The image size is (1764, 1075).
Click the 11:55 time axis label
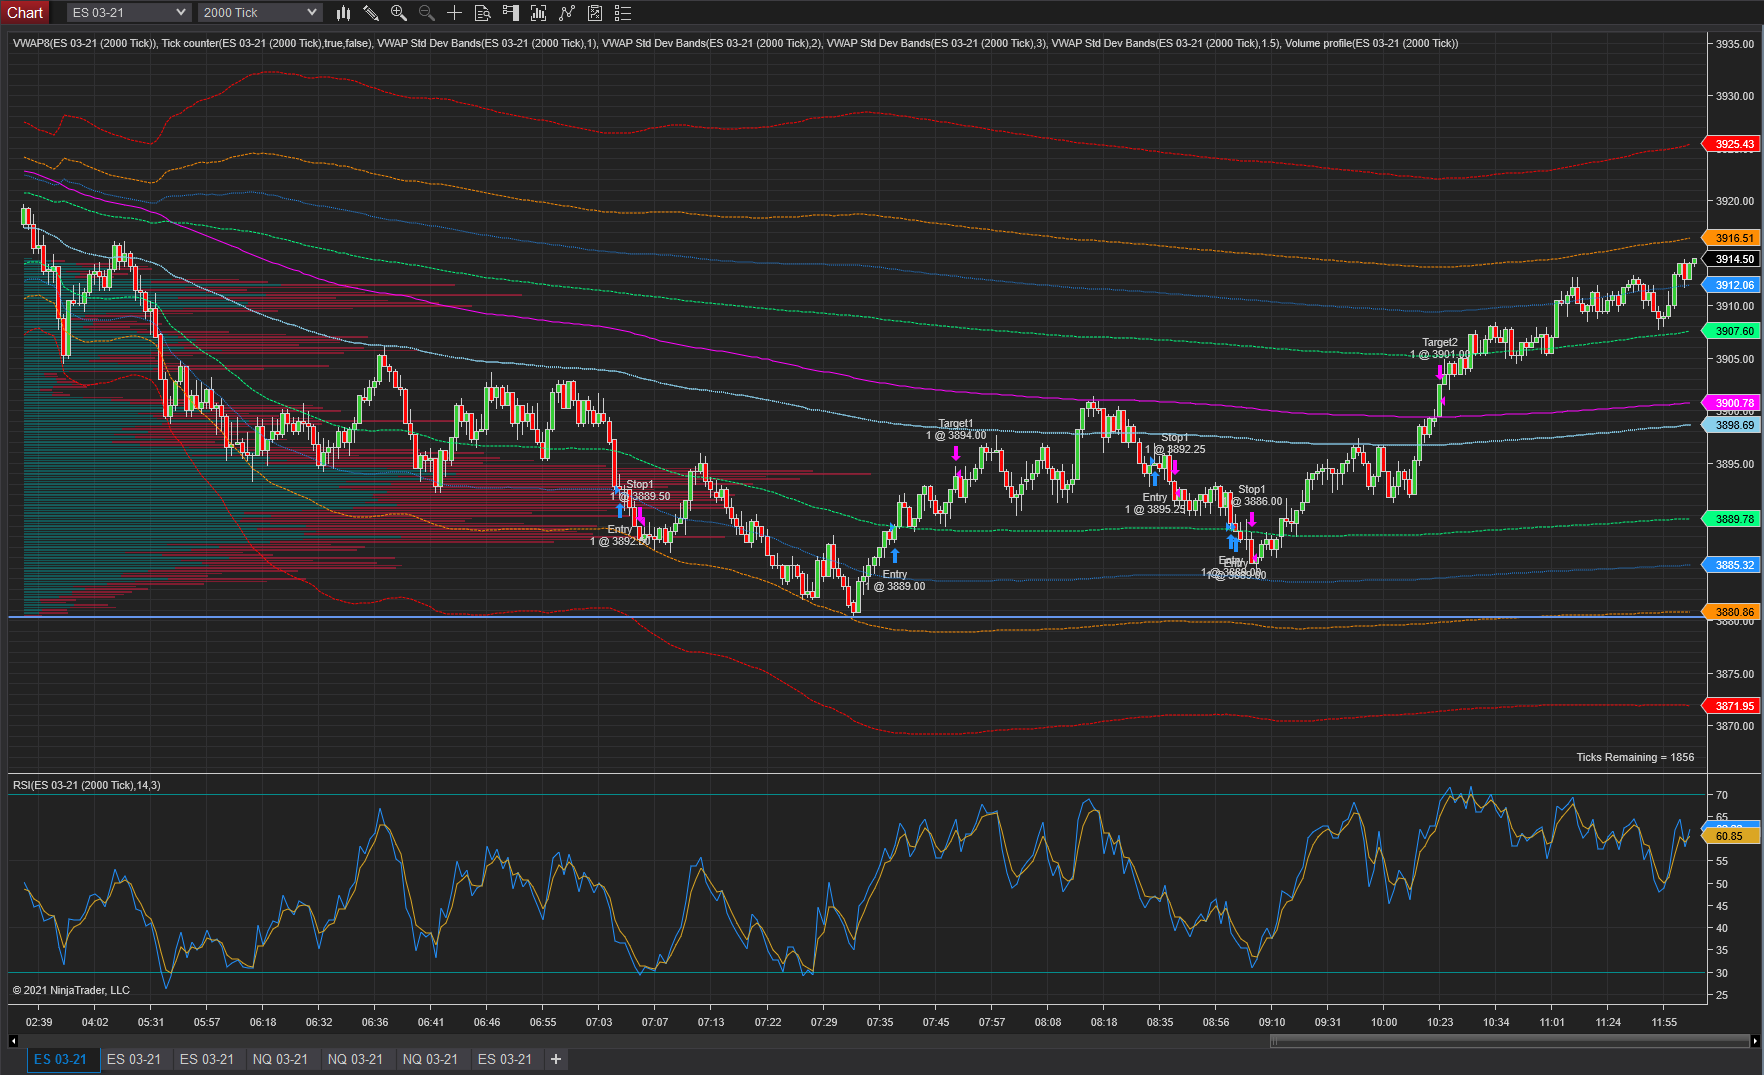(x=1664, y=1022)
